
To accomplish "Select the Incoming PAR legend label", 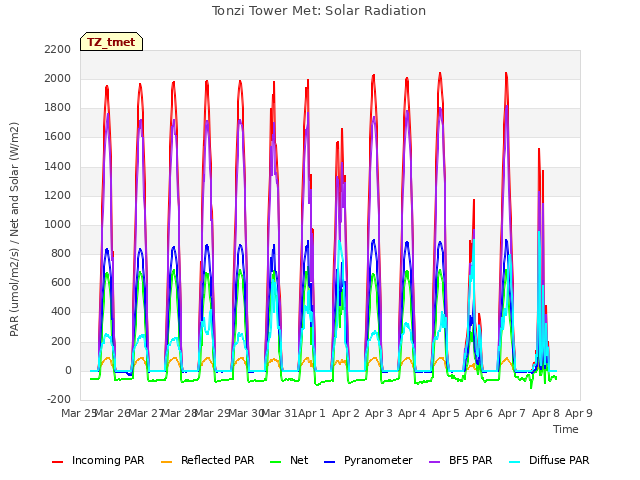I will 108,460.
